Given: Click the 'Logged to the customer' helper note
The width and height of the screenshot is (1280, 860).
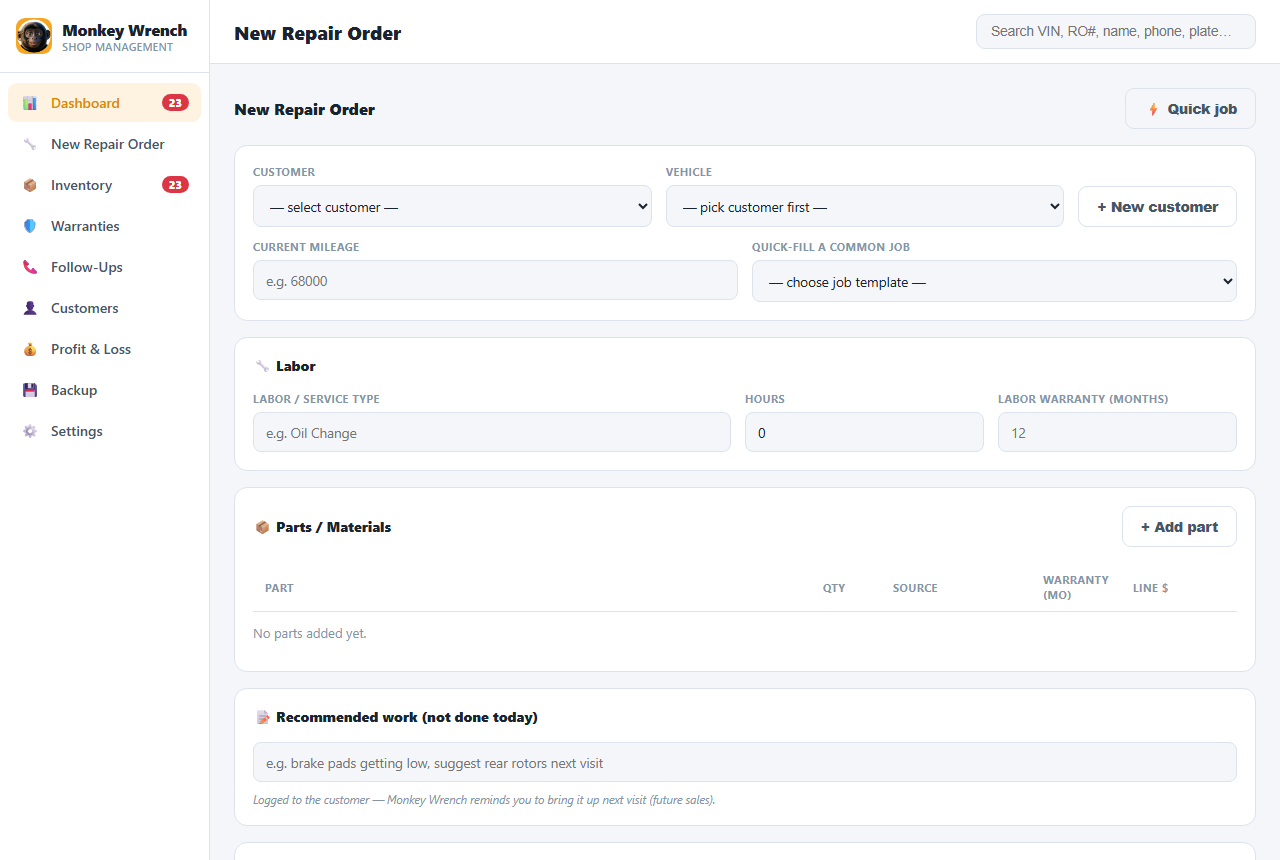Looking at the screenshot, I should pos(484,800).
